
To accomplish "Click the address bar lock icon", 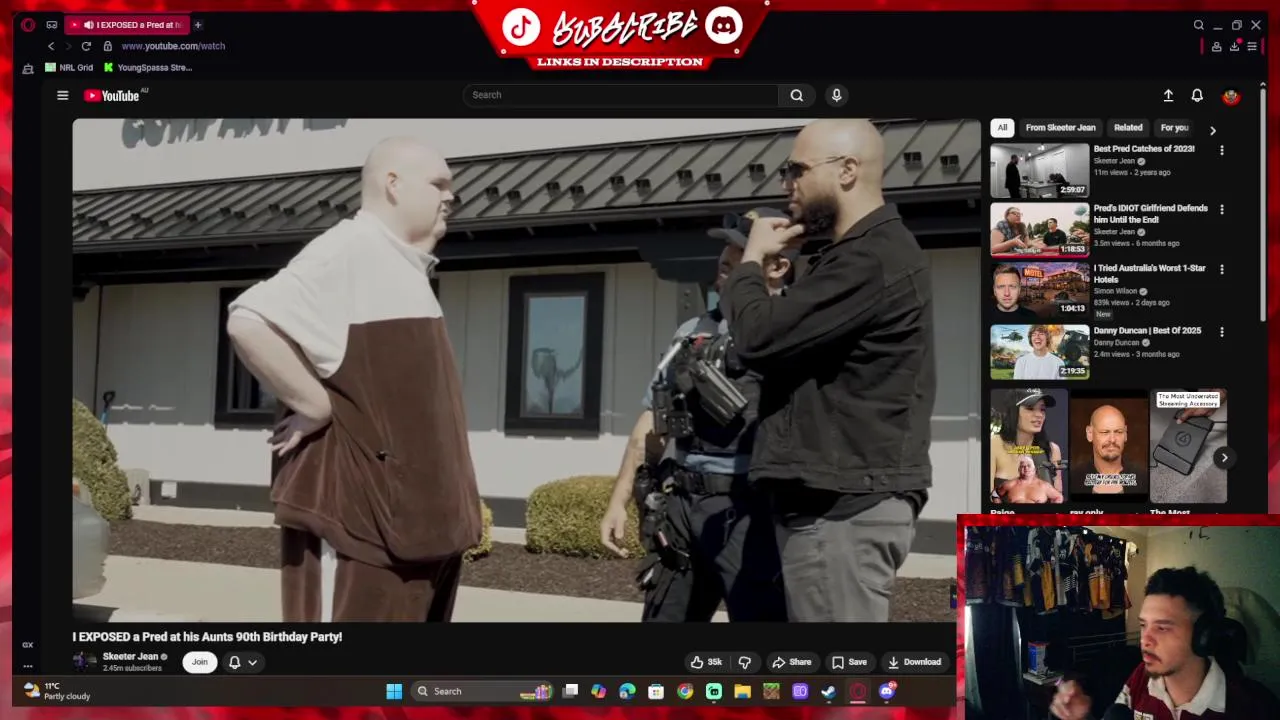I will tap(107, 46).
